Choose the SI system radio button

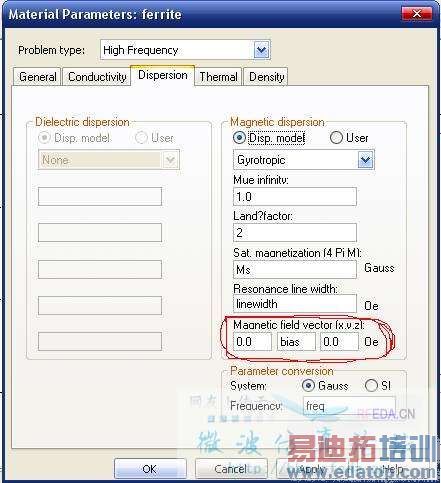coord(371,386)
